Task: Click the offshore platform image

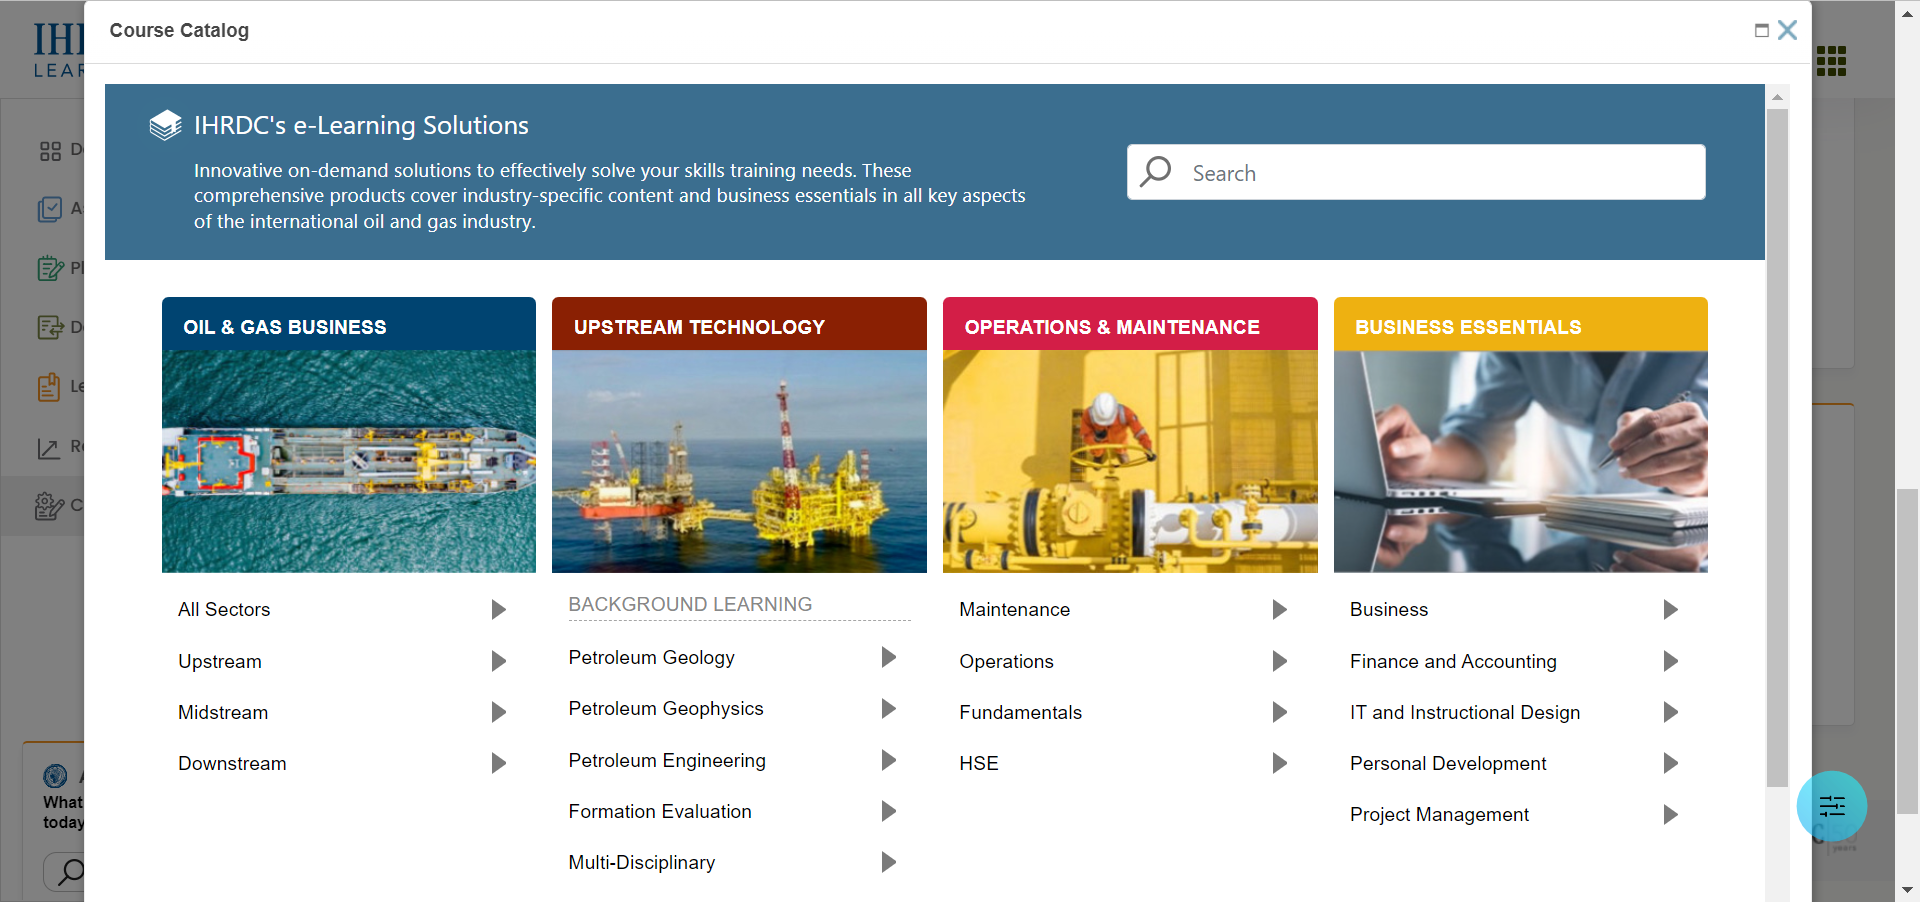Action: click(x=739, y=461)
